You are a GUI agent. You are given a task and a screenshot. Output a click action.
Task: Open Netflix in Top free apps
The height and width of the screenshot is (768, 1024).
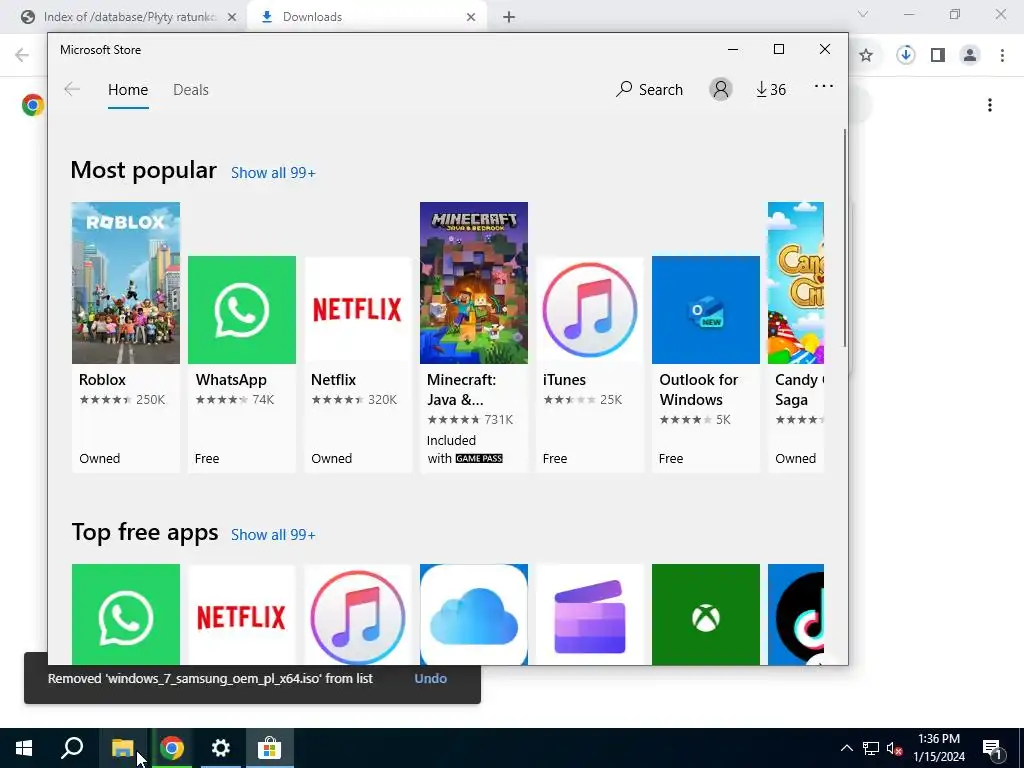tap(242, 615)
